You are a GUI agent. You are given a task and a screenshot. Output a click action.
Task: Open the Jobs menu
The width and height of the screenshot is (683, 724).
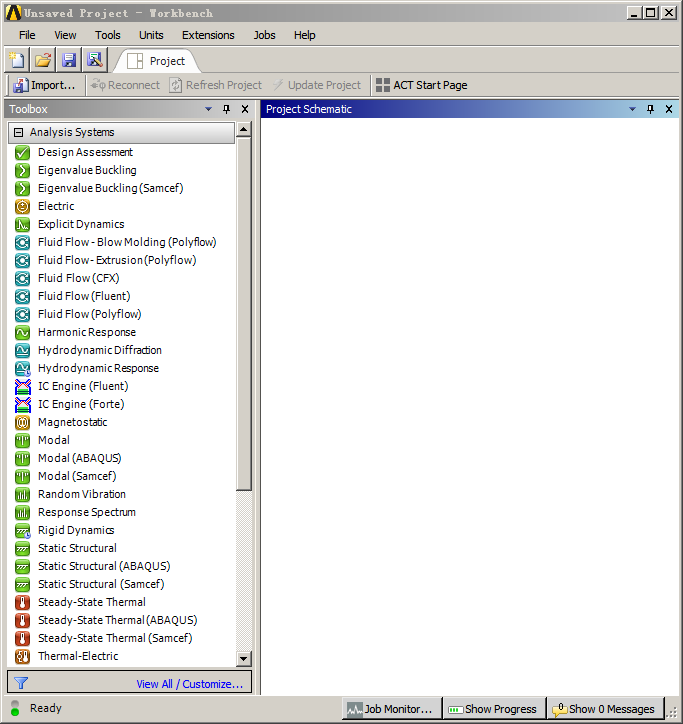[x=264, y=35]
